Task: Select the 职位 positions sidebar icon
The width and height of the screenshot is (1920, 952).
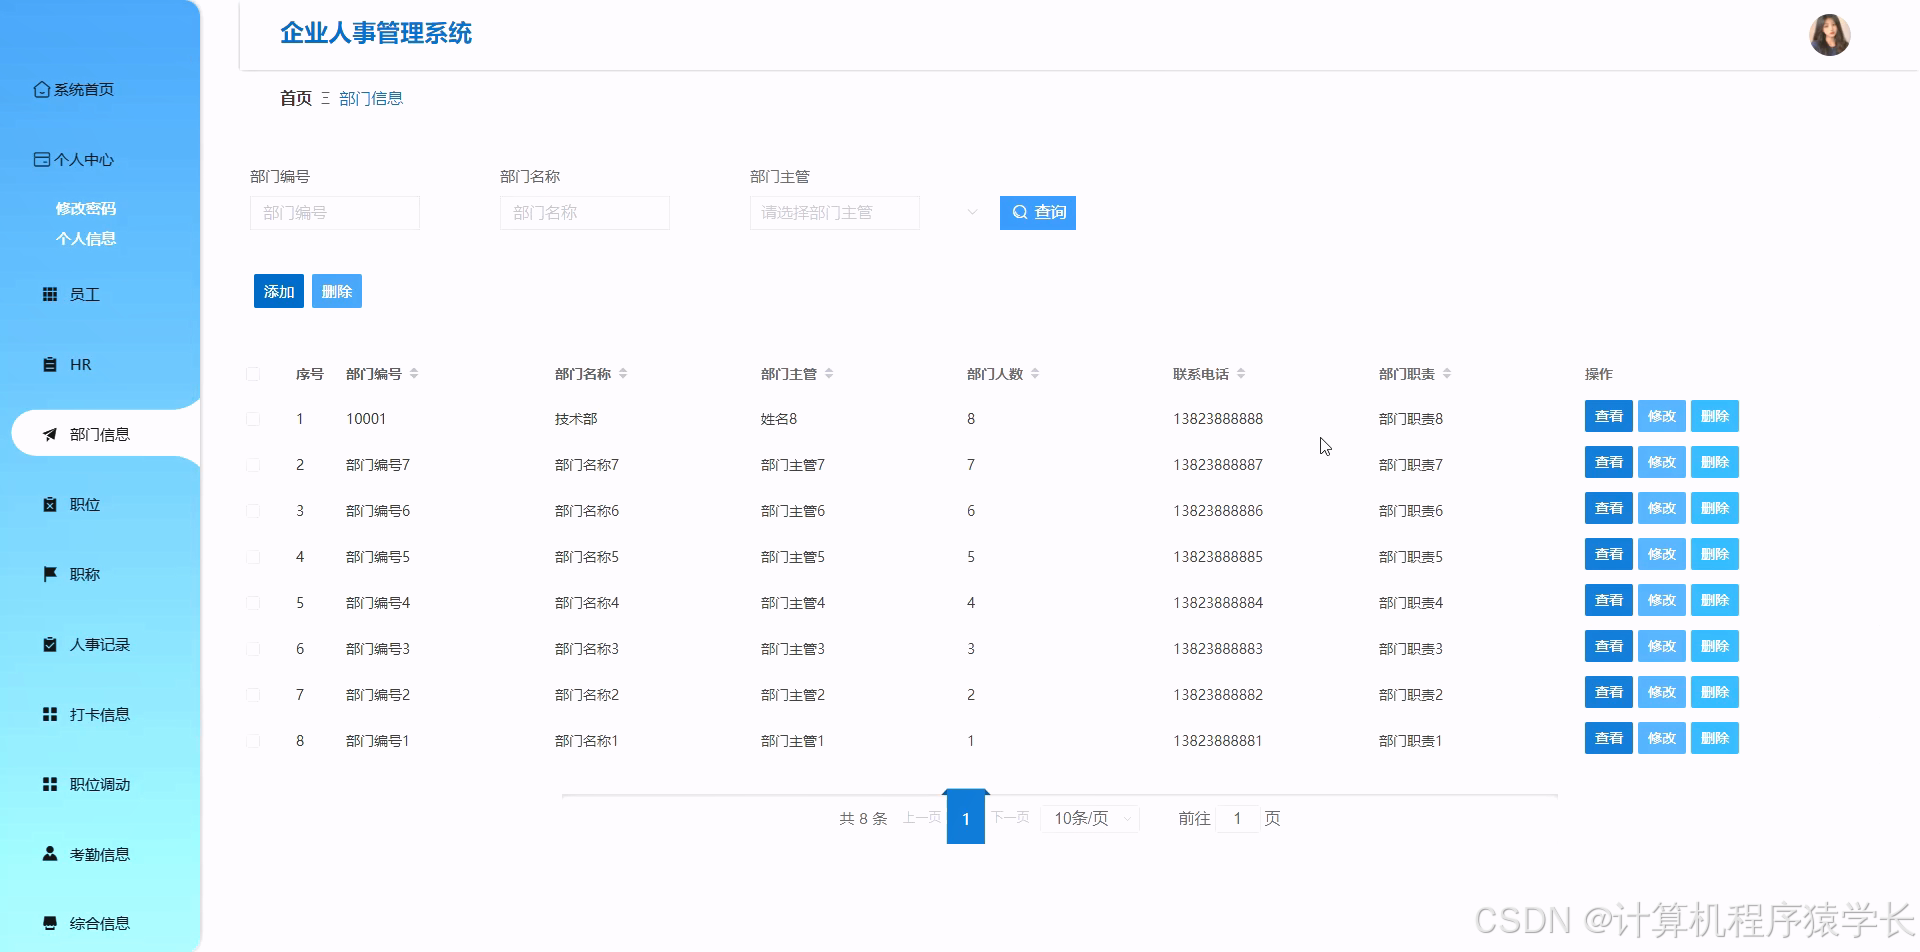Action: tap(51, 504)
